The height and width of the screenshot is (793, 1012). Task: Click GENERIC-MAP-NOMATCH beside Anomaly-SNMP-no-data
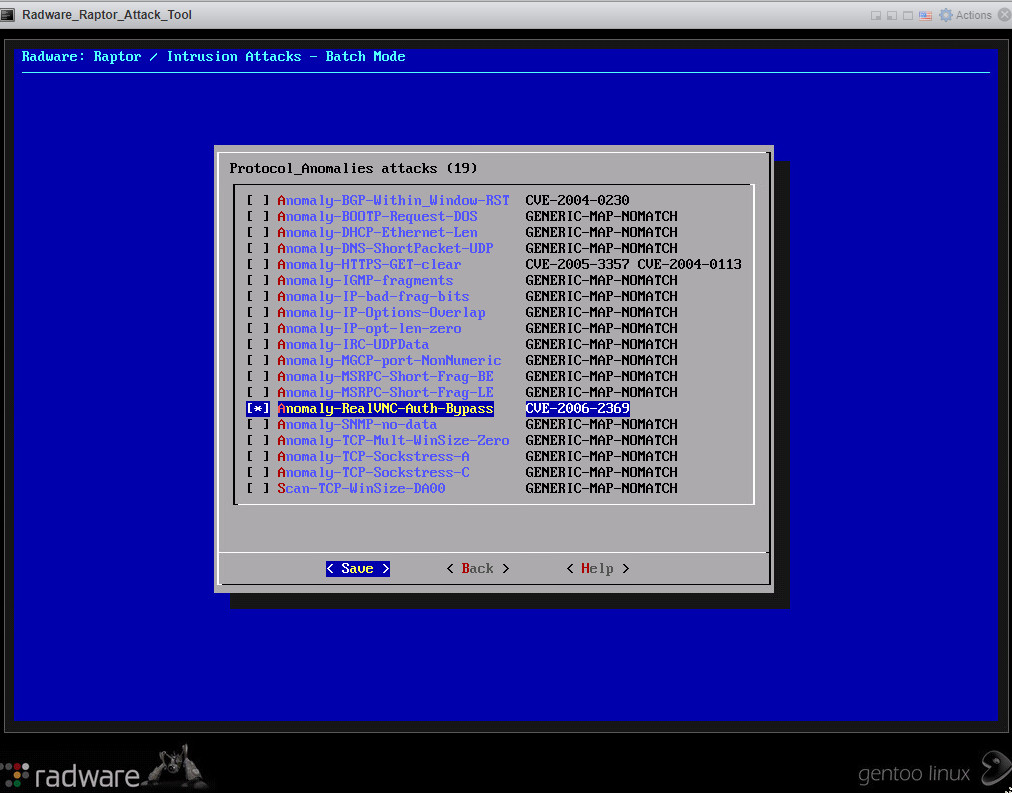point(602,425)
